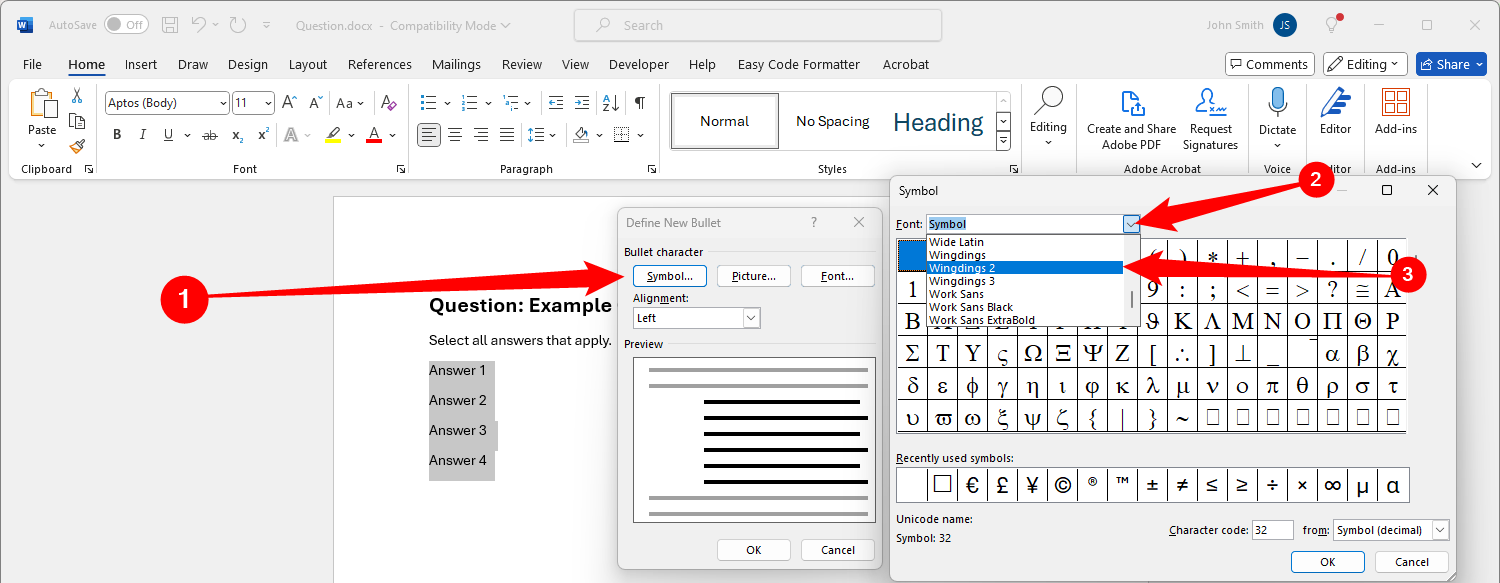Open the Format Painter
The height and width of the screenshot is (583, 1500).
tap(77, 146)
